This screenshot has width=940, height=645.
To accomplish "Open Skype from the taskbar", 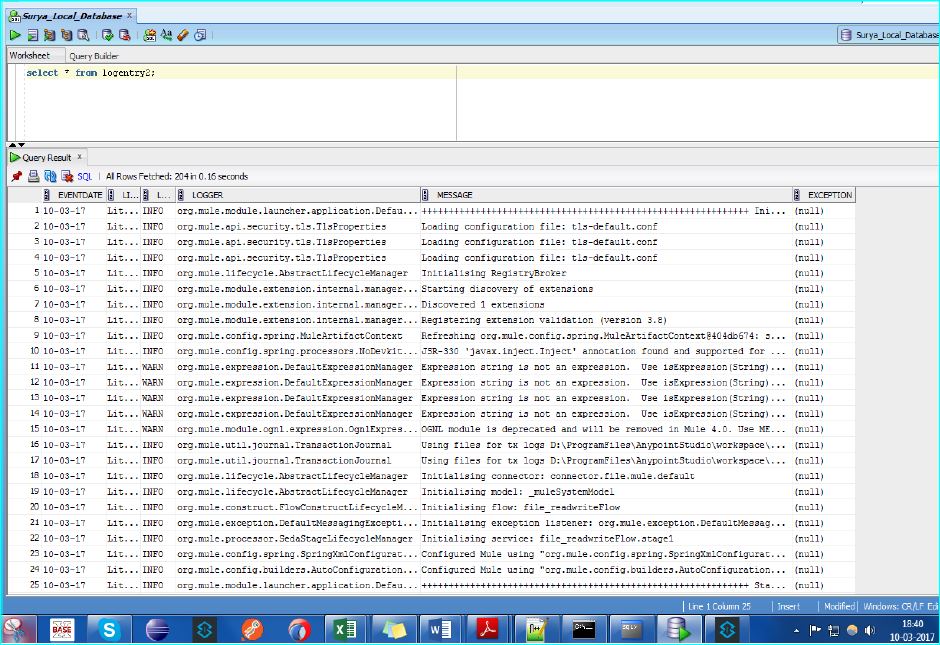I will tap(109, 629).
